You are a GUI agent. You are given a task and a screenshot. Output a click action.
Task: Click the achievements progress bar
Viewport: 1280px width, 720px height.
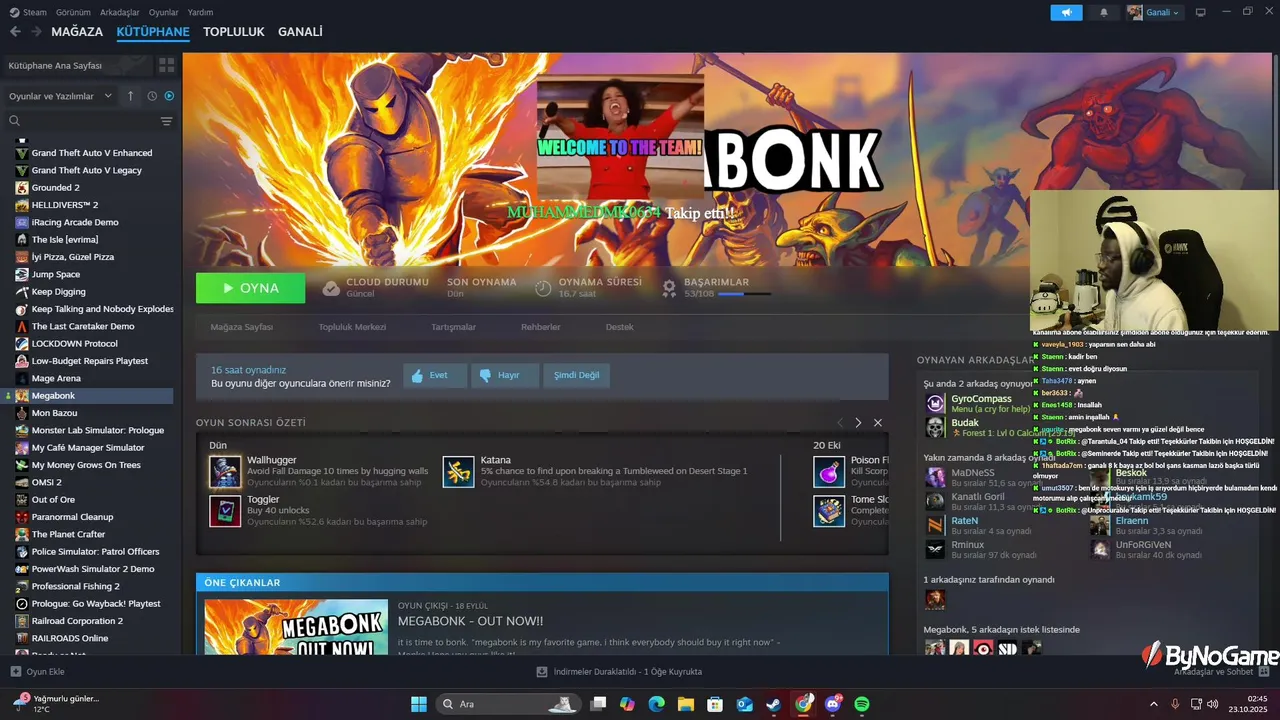point(745,294)
